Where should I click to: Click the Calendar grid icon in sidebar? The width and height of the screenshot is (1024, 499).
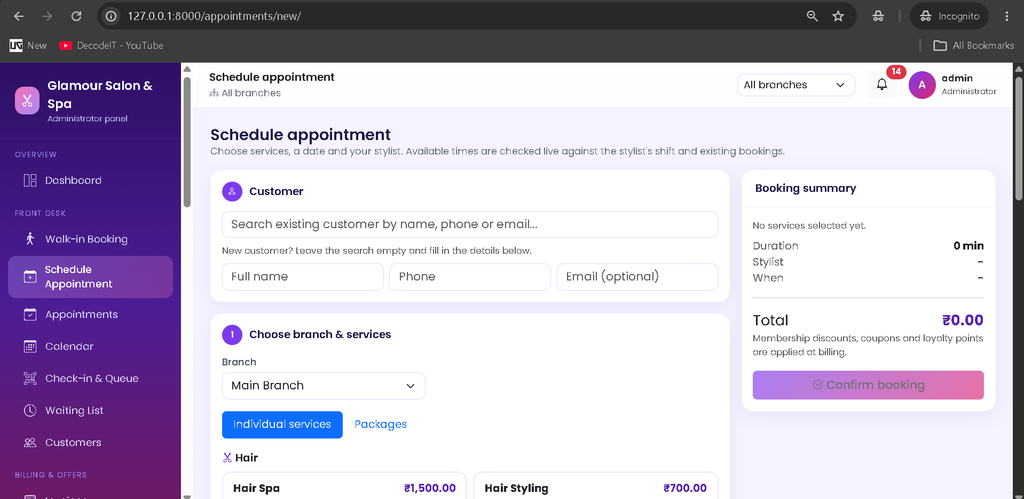point(30,346)
